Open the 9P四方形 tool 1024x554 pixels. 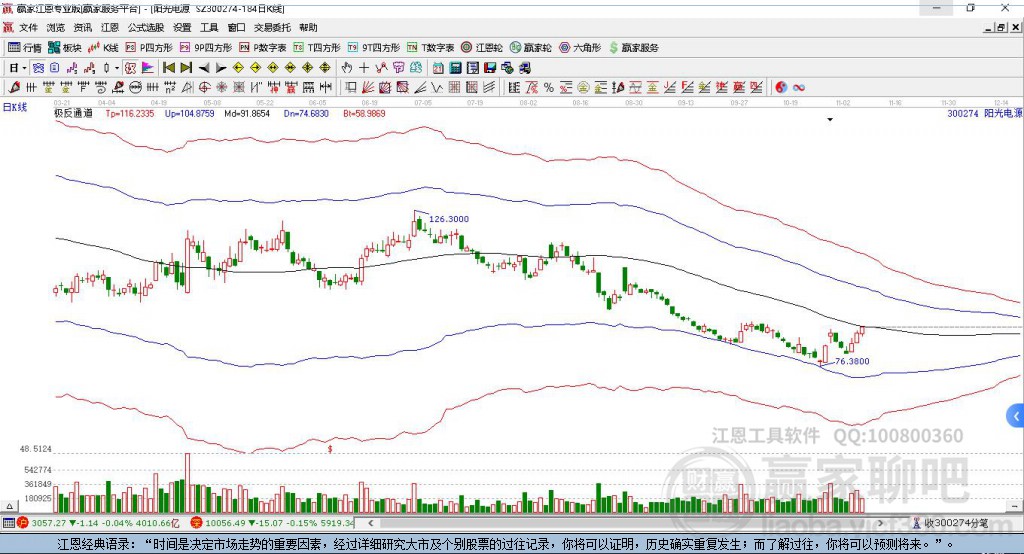coord(206,48)
